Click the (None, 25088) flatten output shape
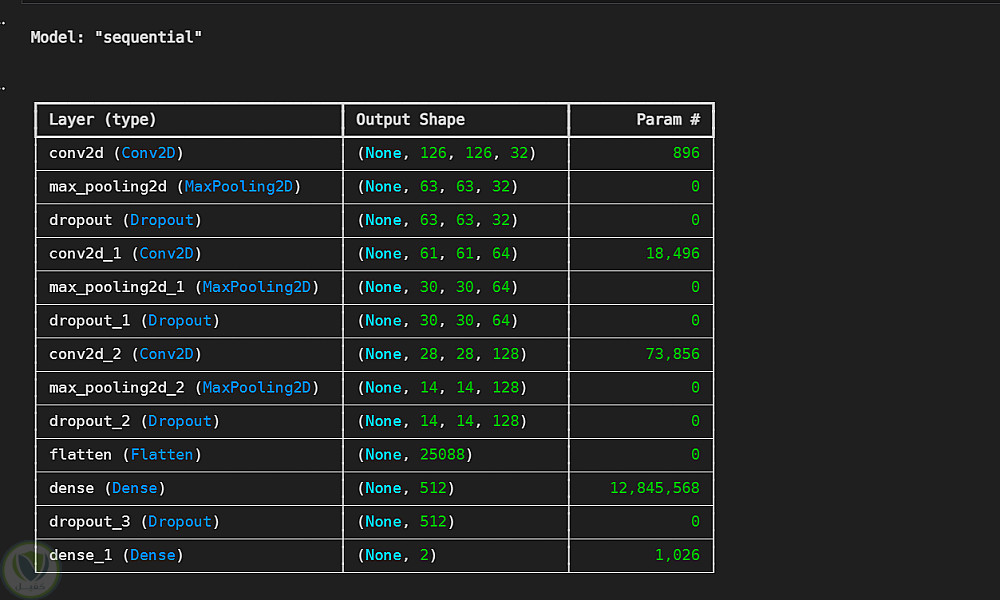Viewport: 1000px width, 600px height. click(x=415, y=455)
